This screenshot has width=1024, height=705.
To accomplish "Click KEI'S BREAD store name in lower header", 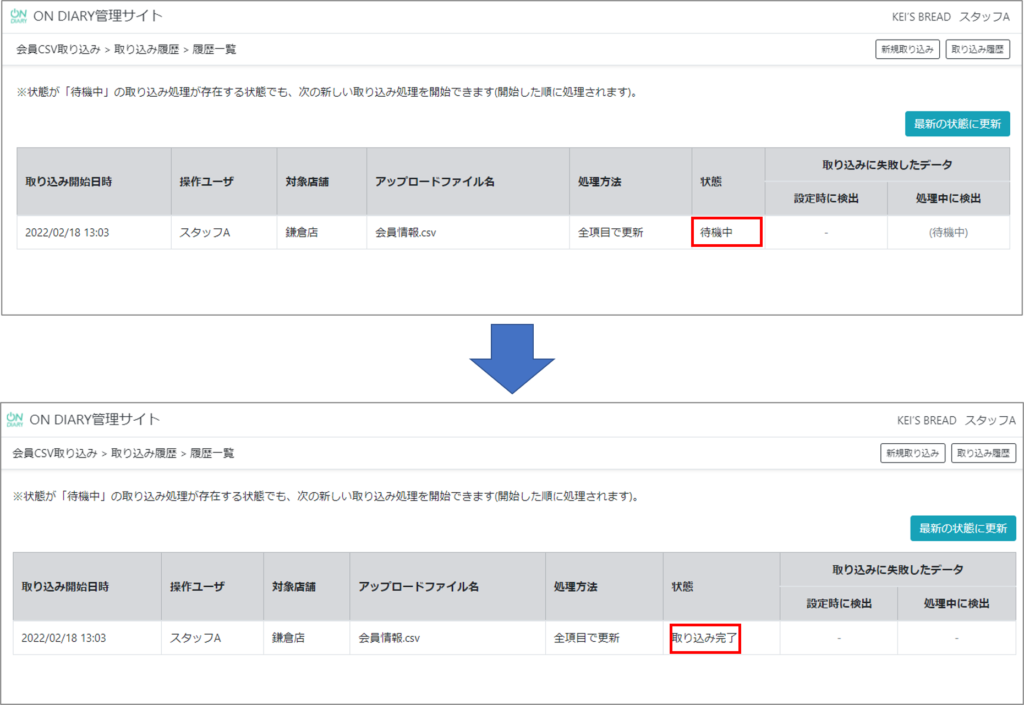I will 920,420.
